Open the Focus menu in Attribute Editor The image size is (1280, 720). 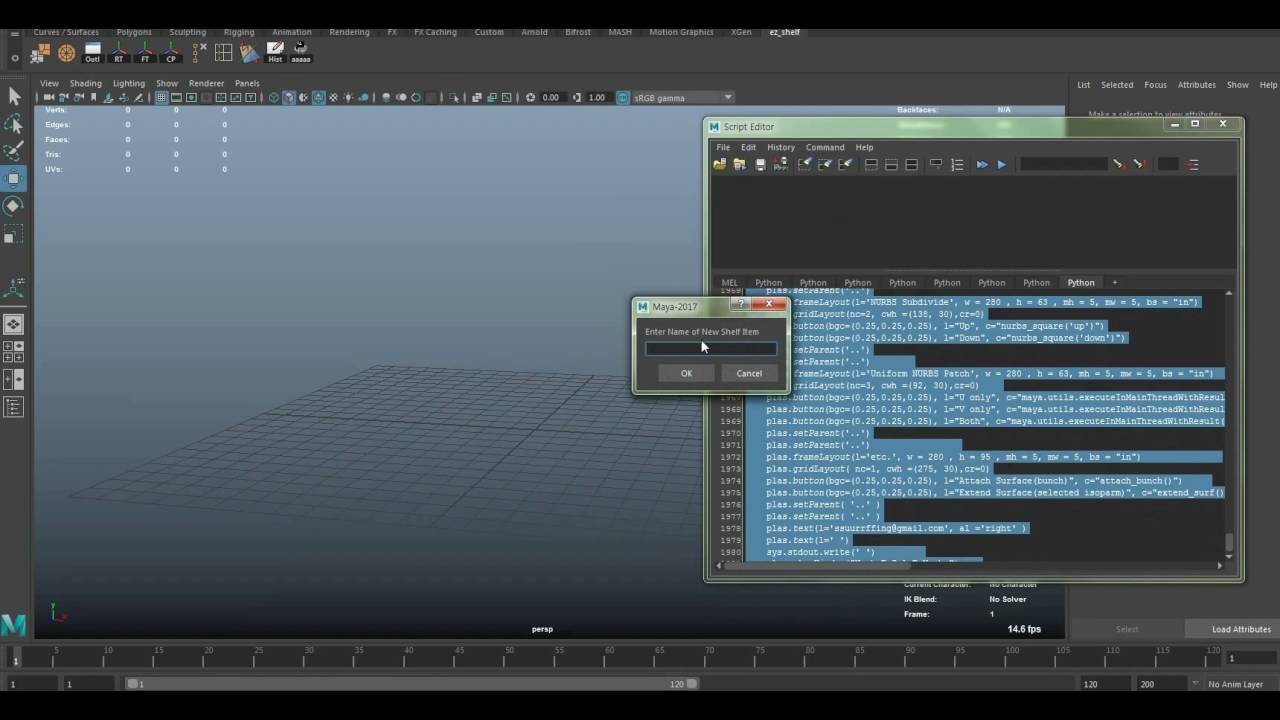pos(1155,85)
